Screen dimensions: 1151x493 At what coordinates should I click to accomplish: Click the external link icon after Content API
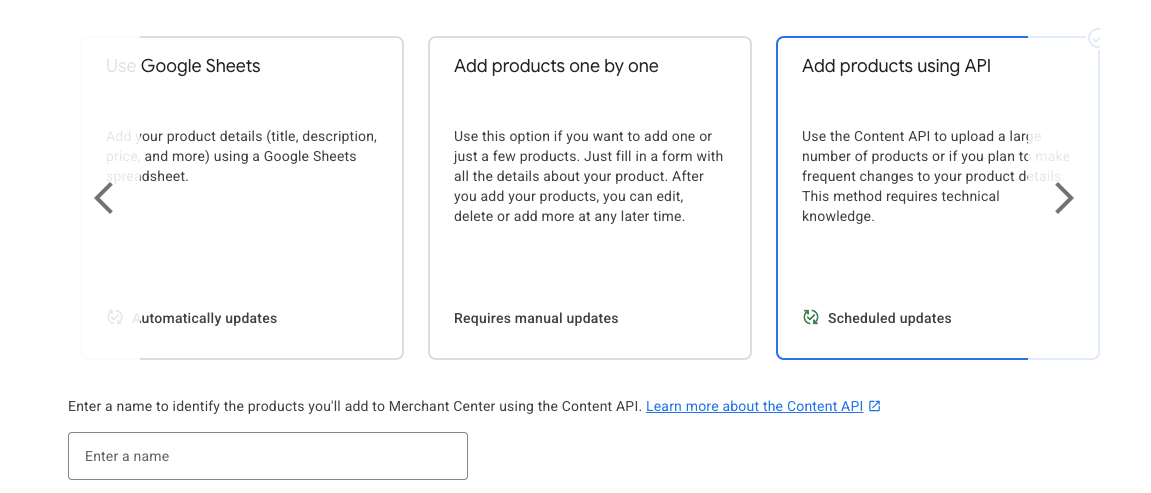coord(874,406)
